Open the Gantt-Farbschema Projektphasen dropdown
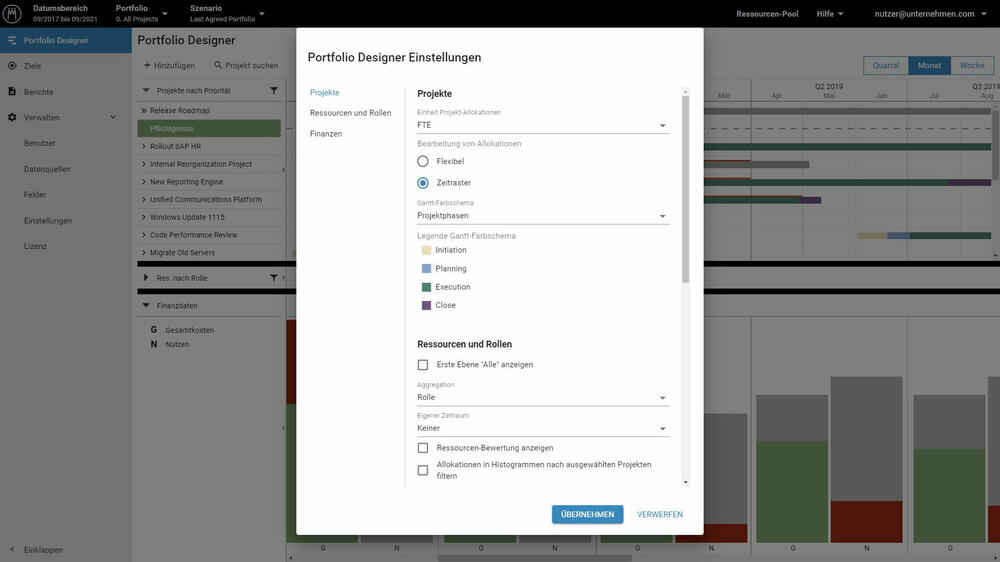 pos(542,216)
